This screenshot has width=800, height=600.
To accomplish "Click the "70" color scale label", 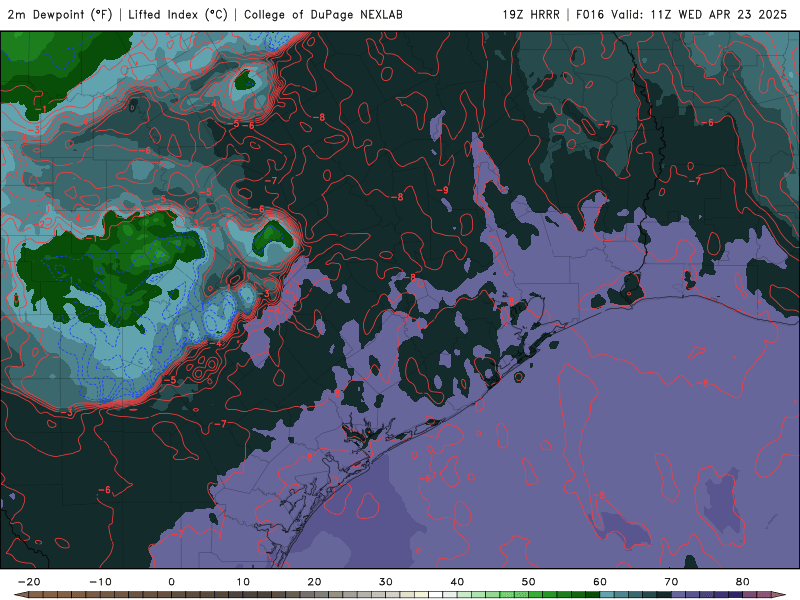I will click(x=671, y=582).
